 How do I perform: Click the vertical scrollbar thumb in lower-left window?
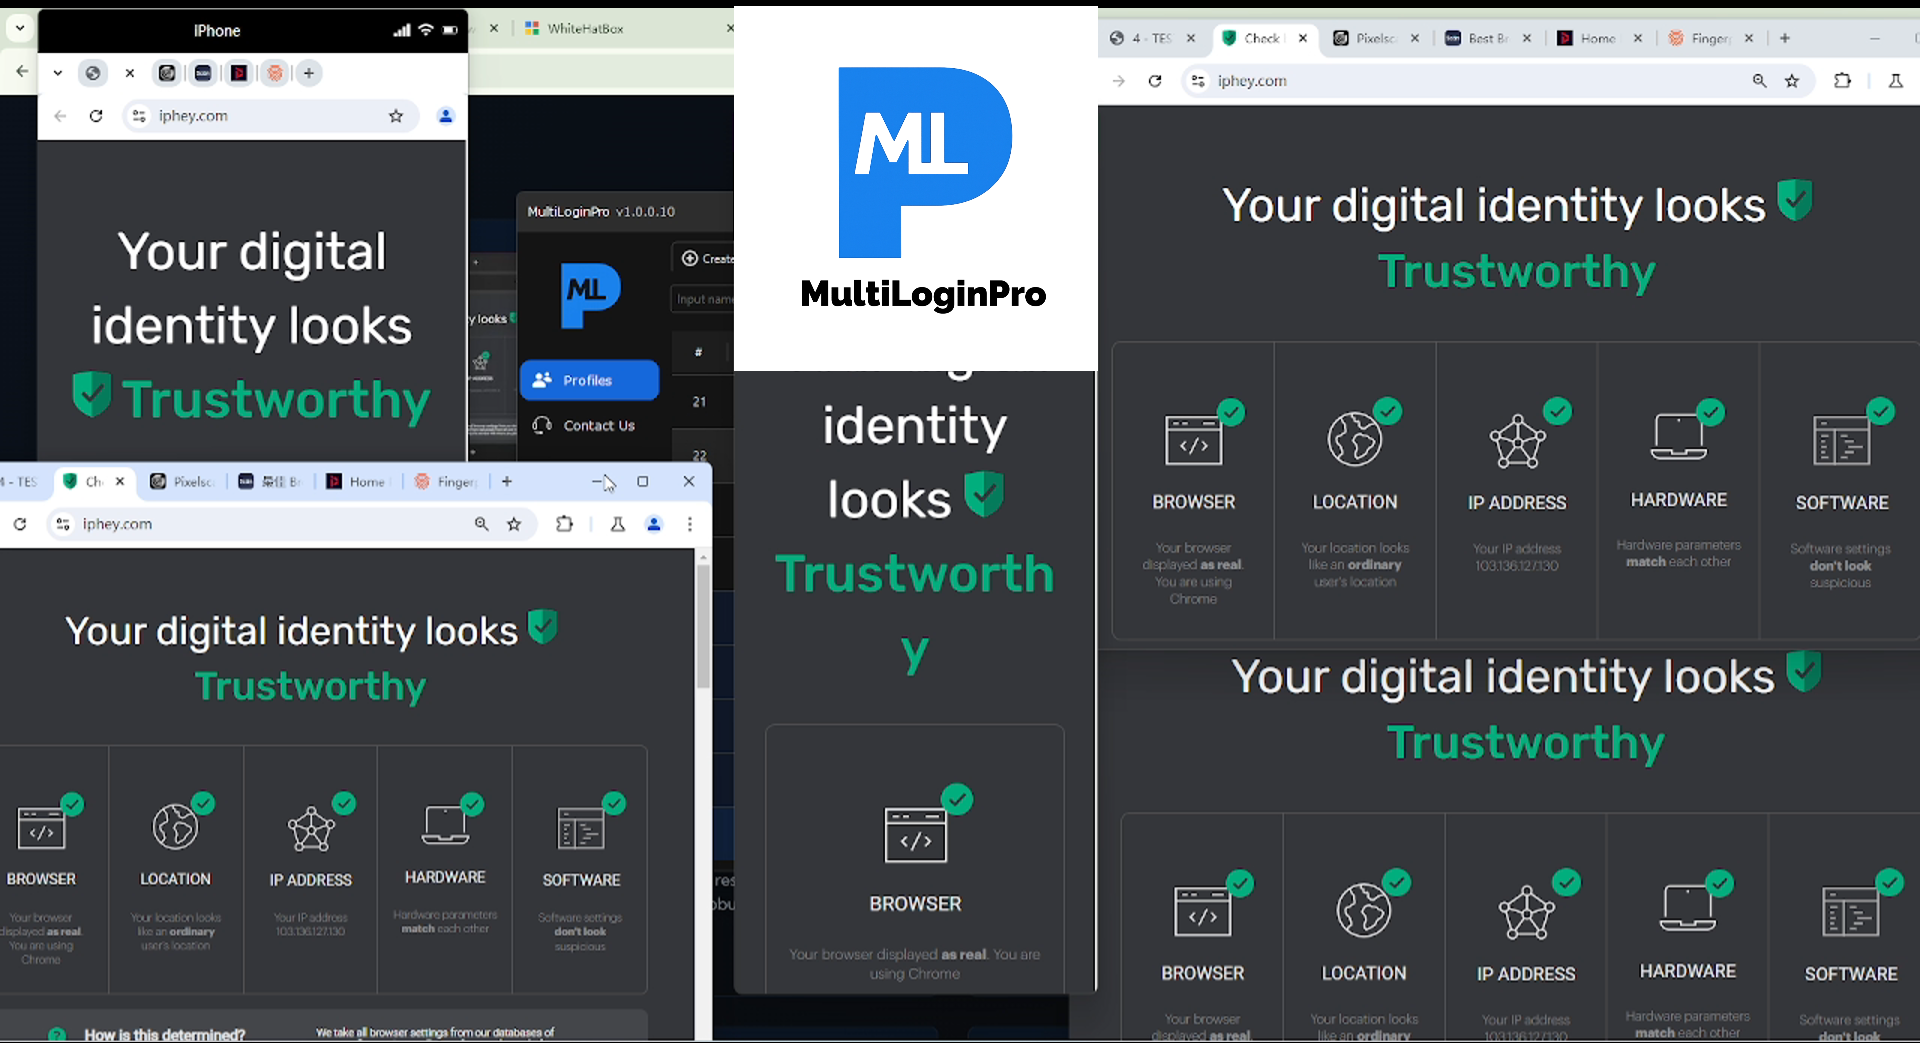click(703, 627)
